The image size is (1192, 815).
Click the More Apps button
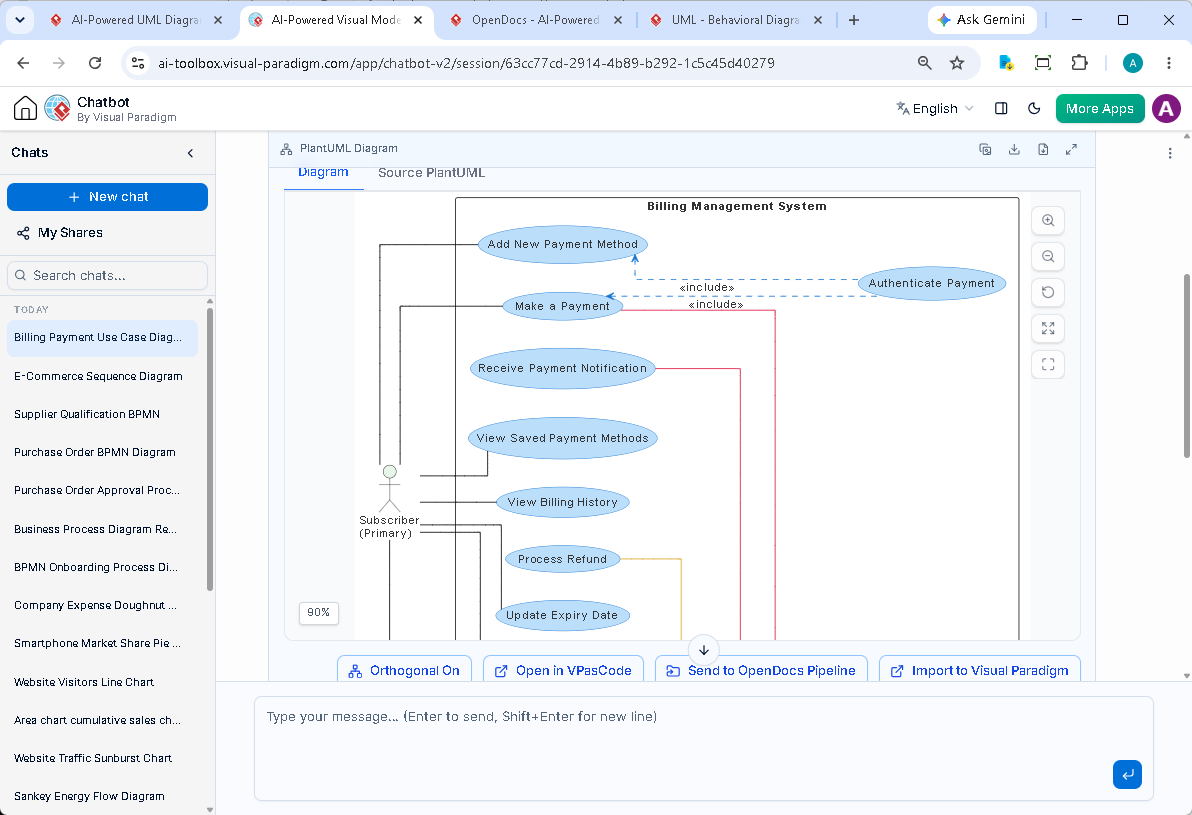(1099, 109)
